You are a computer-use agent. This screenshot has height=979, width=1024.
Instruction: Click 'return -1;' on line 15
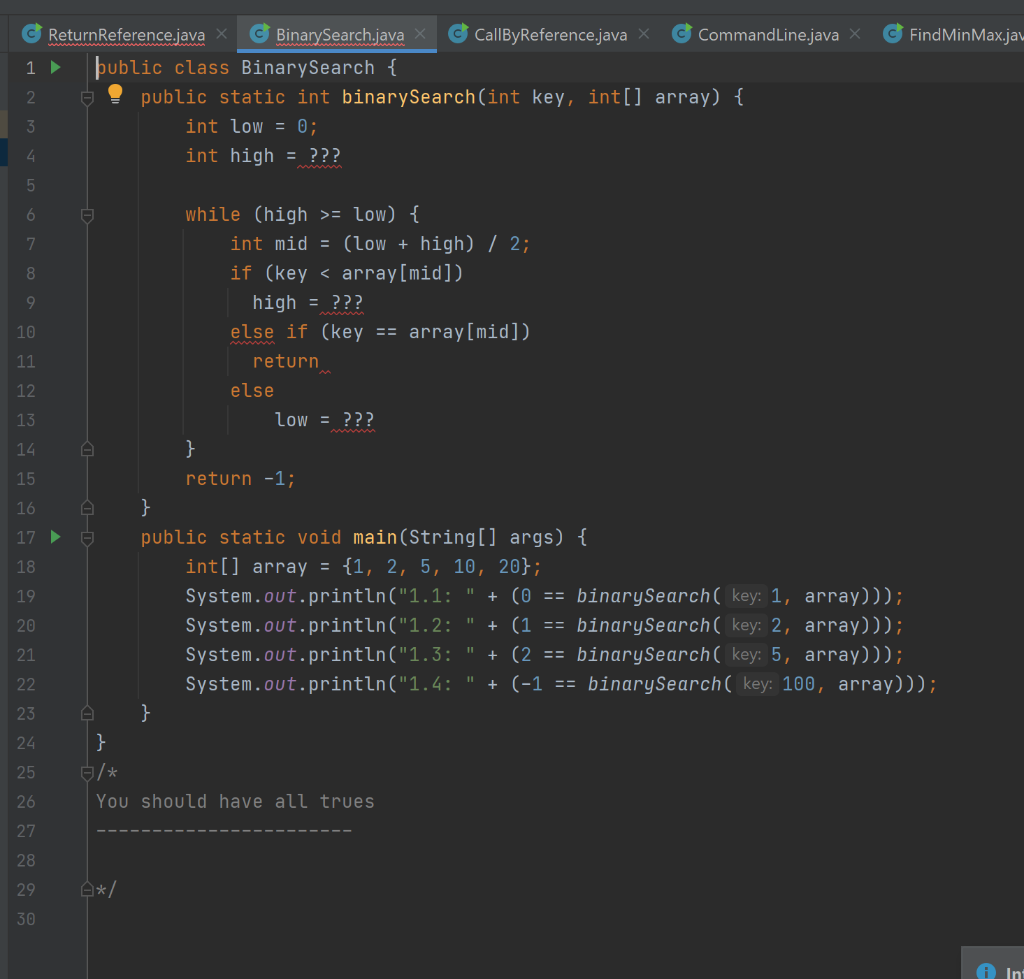(240, 479)
